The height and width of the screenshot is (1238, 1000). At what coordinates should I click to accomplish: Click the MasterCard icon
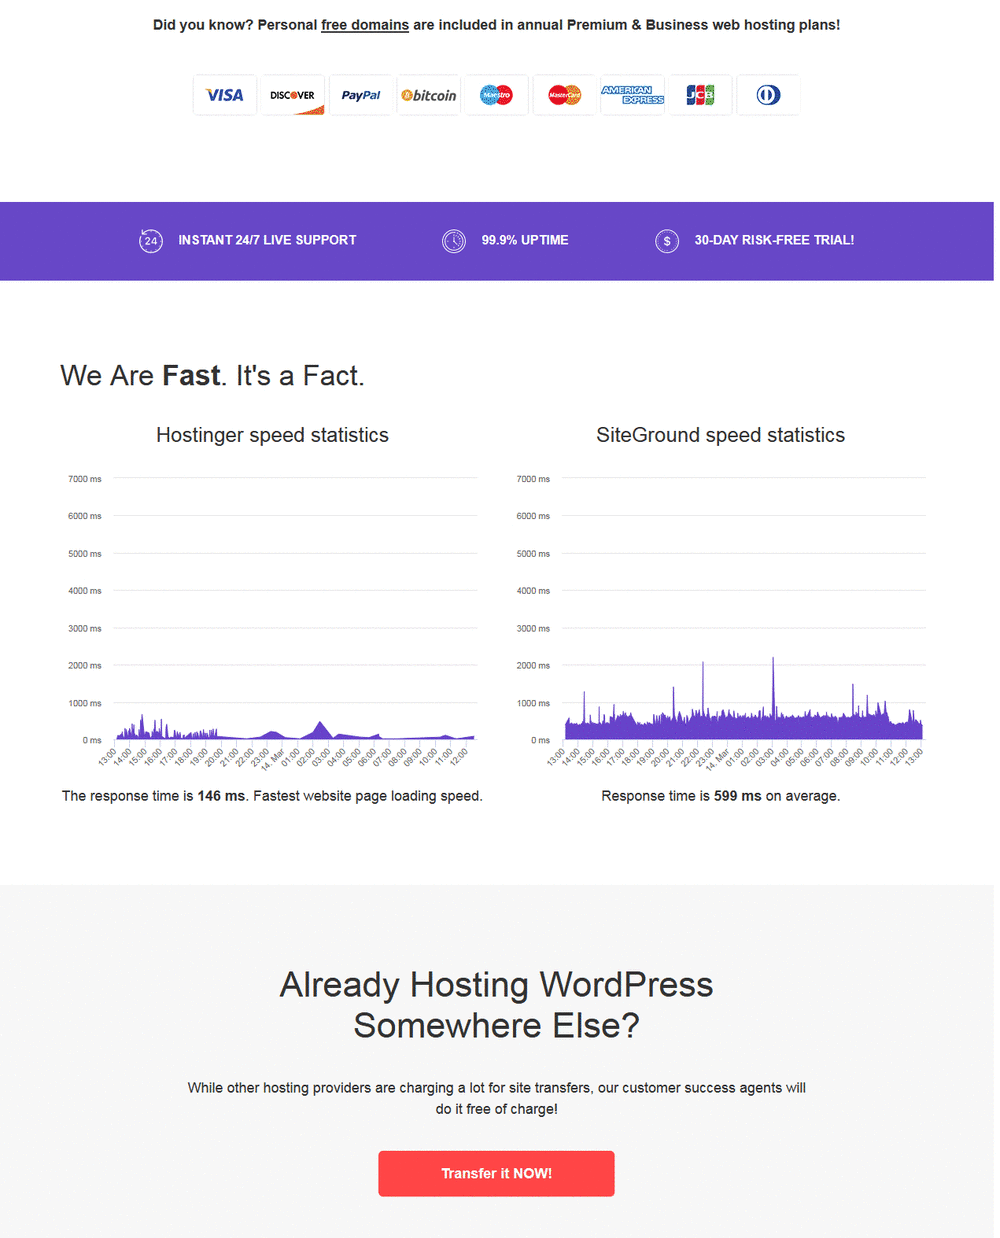click(565, 95)
